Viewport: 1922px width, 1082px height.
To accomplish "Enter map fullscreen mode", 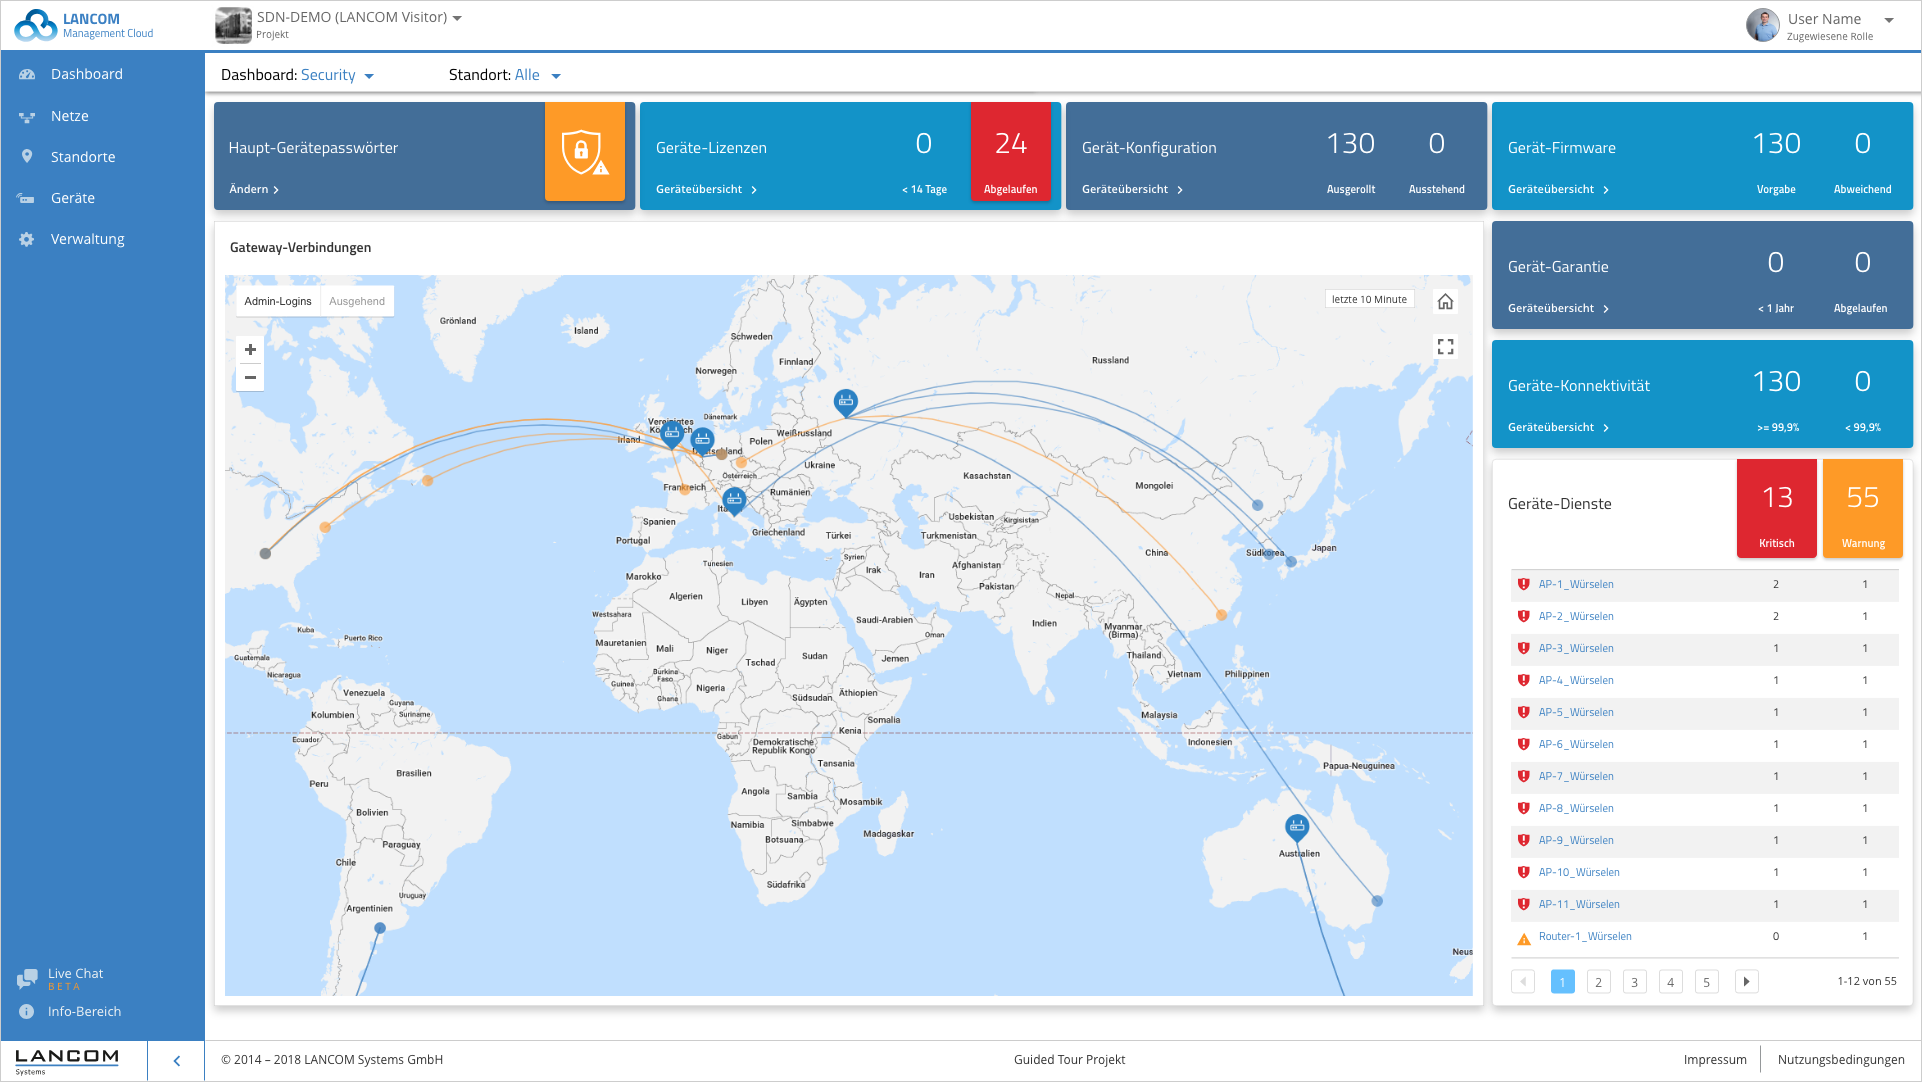I will coord(1445,347).
